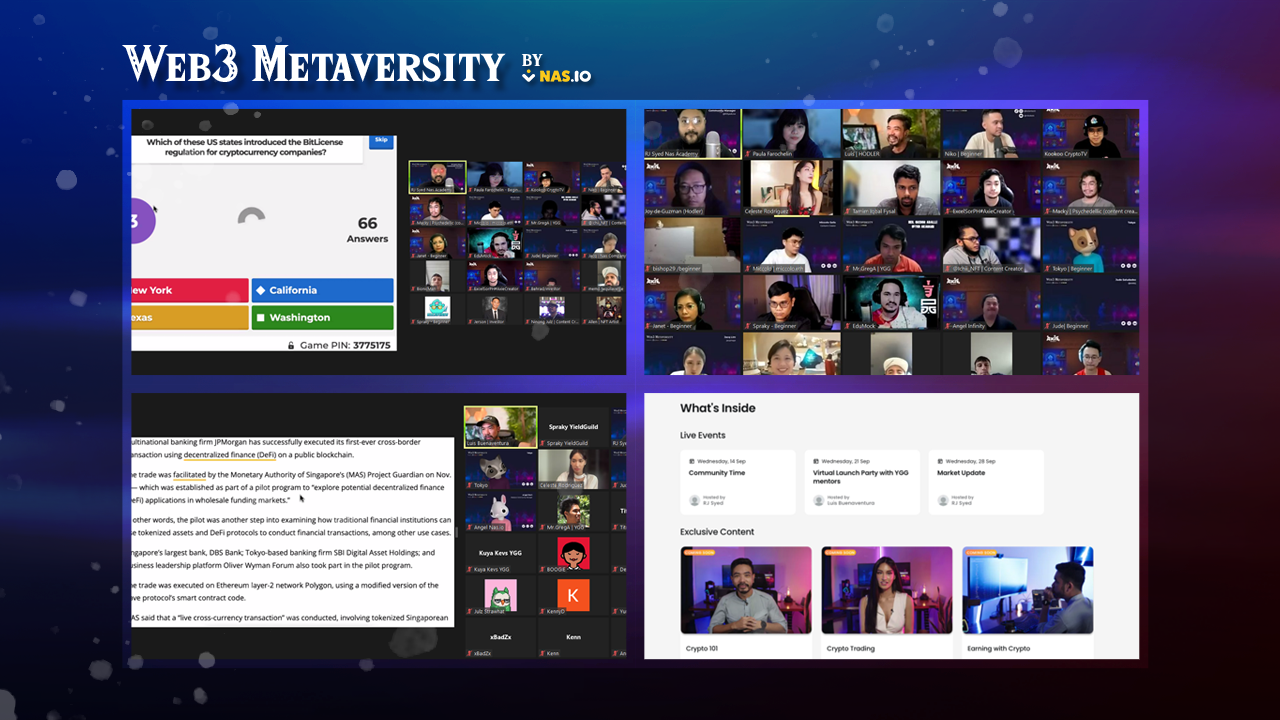This screenshot has height=720, width=1280.
Task: Click the BitLicense quiz question text
Action: click(245, 147)
